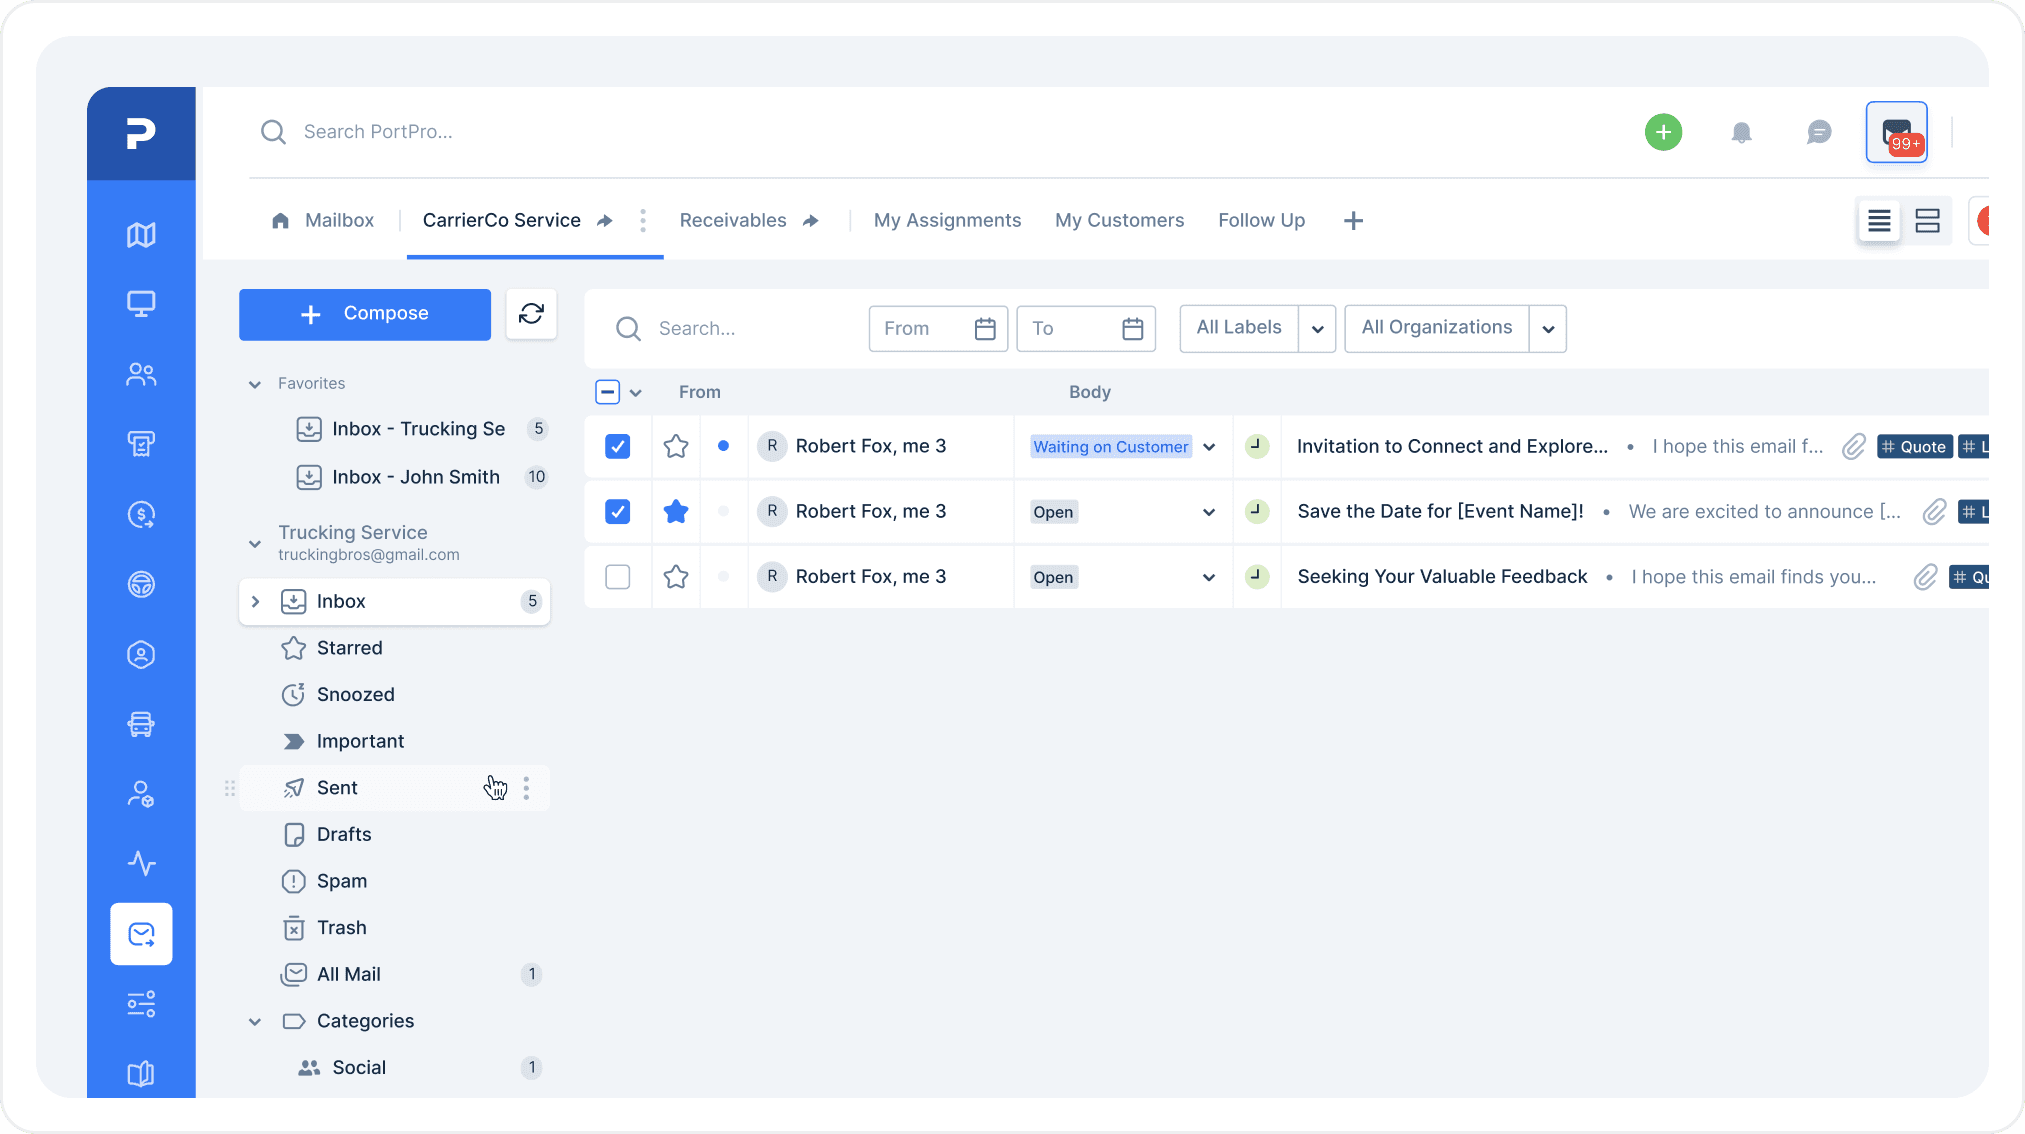This screenshot has width=2025, height=1134.
Task: Open attachment of Save the Date email
Action: 1934,512
